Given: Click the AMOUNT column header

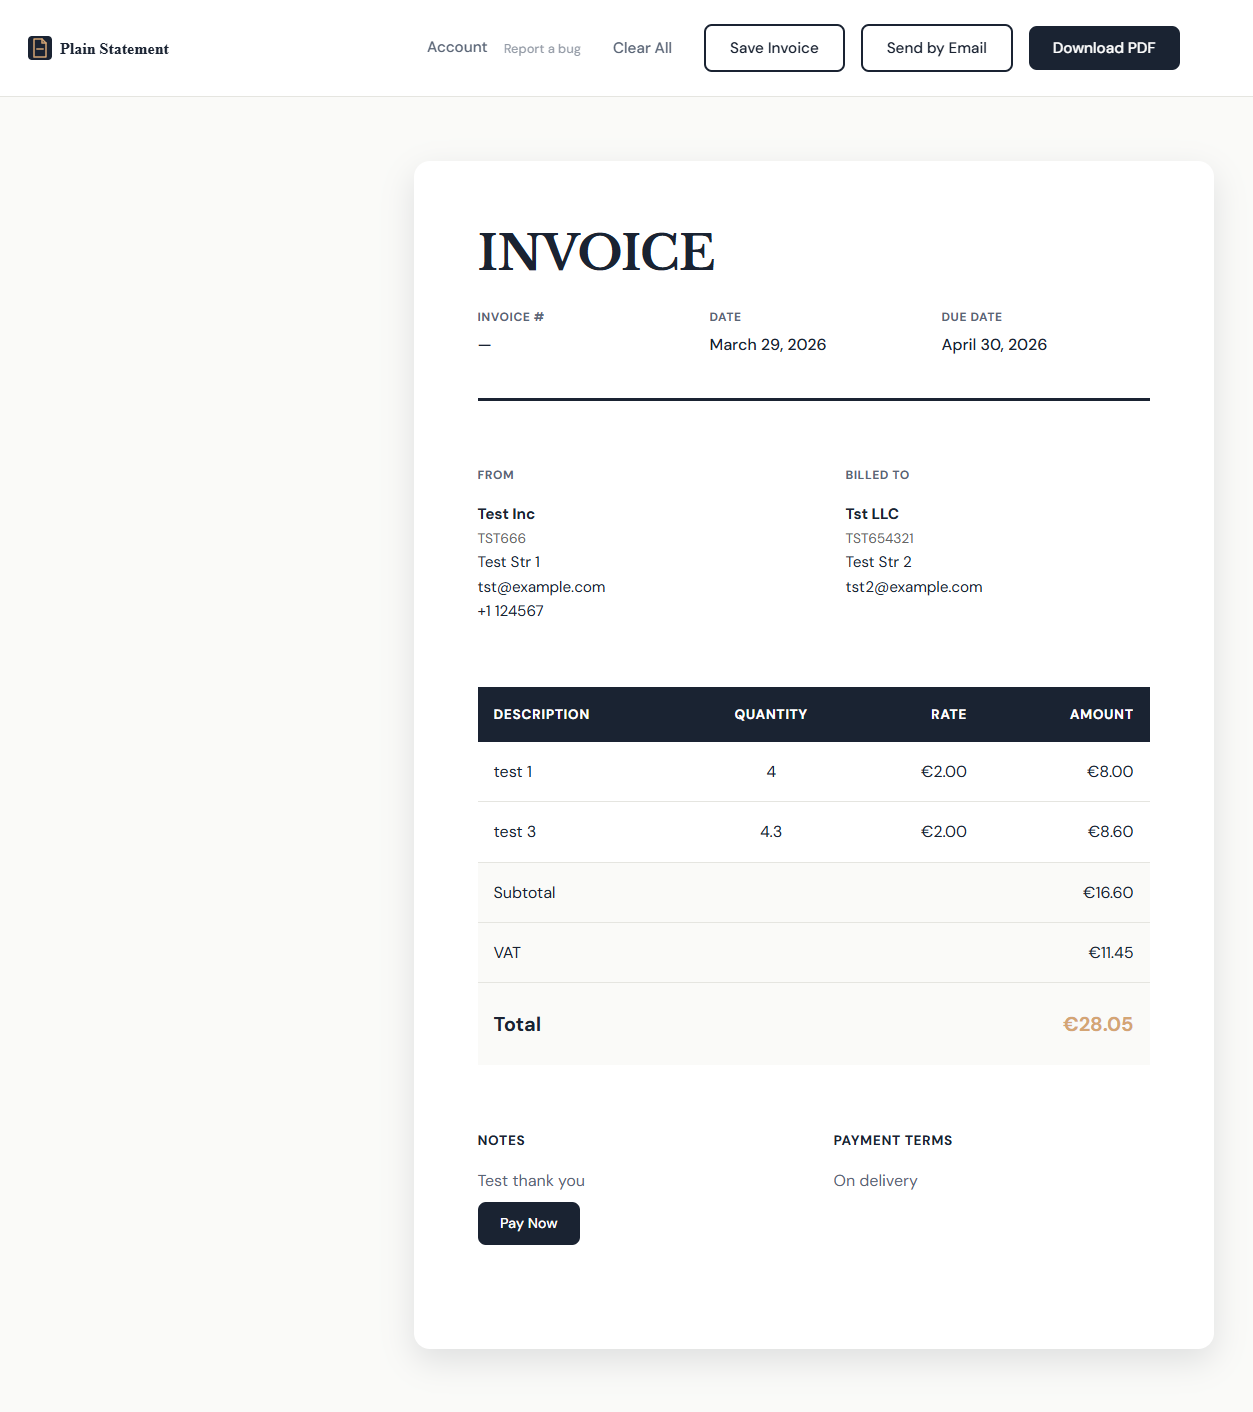Looking at the screenshot, I should [x=1101, y=714].
